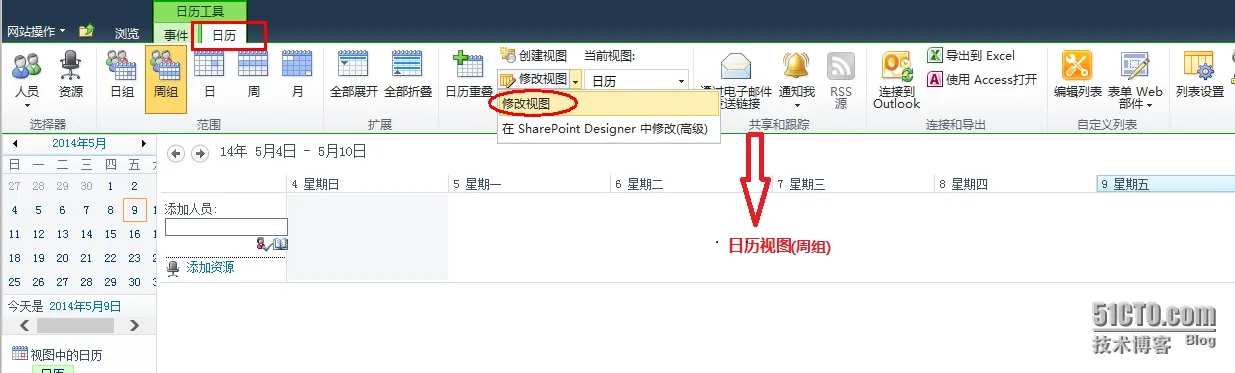This screenshot has width=1235, height=373.
Task: Click the 添加人员 input field
Action: coord(226,227)
